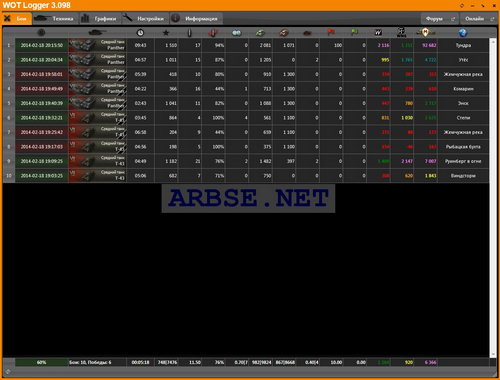
Task: Click the Тундра map cell
Action: 463,45
